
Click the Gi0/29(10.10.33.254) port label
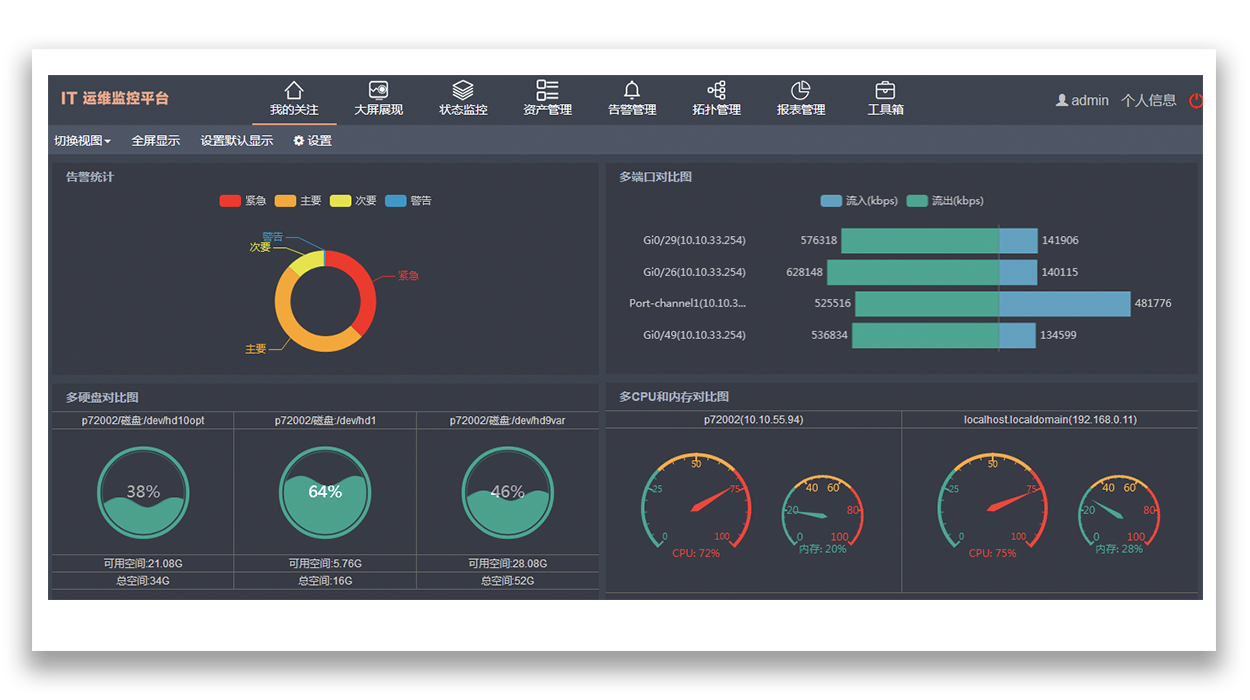click(x=694, y=241)
